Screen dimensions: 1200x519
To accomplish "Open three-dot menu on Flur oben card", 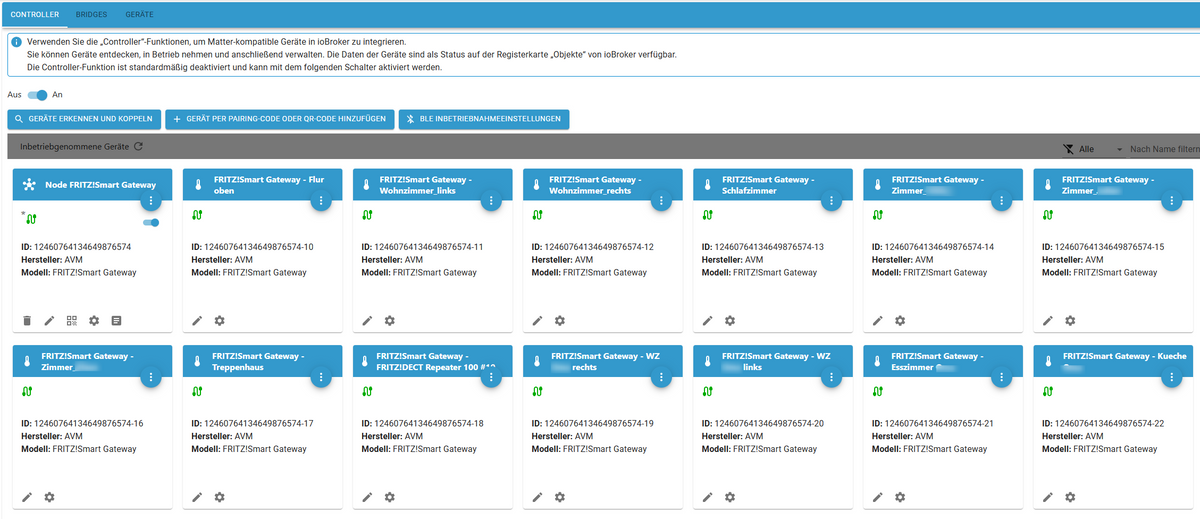I will pyautogui.click(x=320, y=201).
